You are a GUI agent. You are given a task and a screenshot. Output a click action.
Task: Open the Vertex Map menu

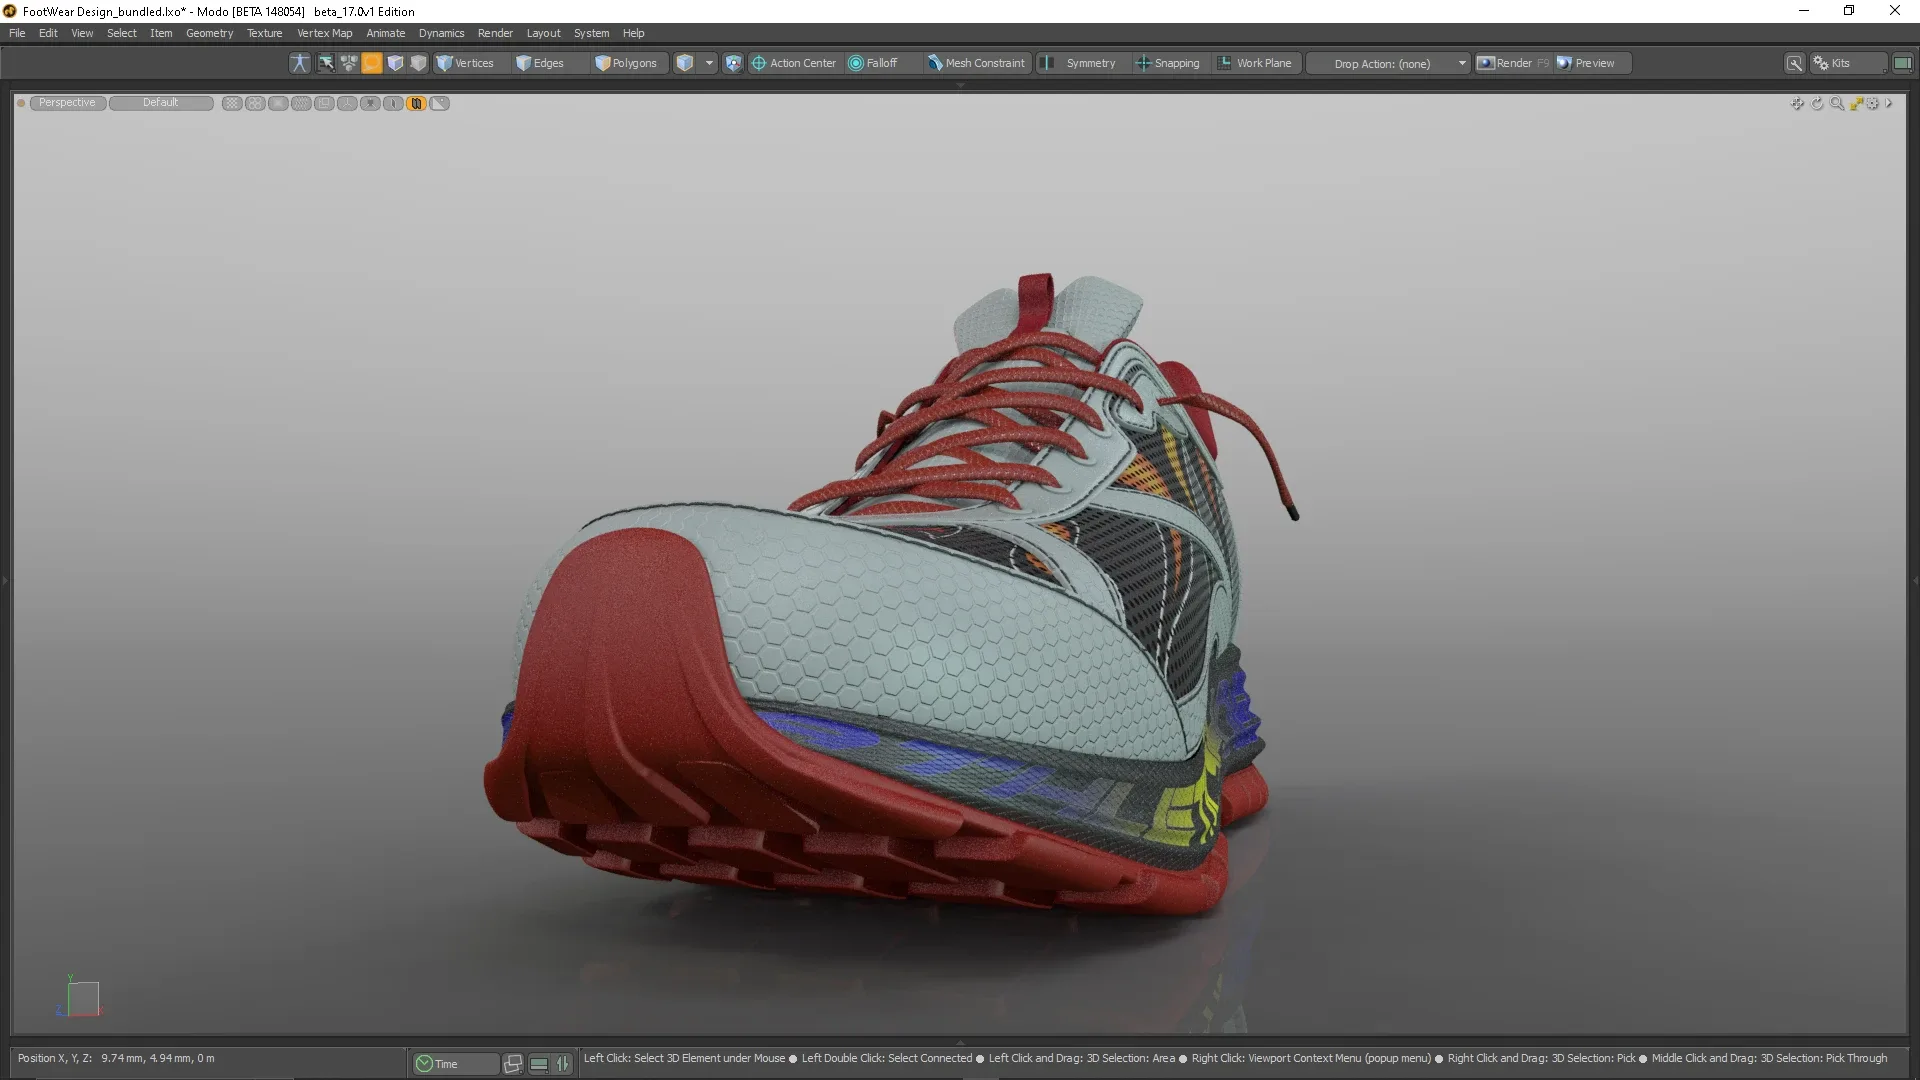pos(324,33)
